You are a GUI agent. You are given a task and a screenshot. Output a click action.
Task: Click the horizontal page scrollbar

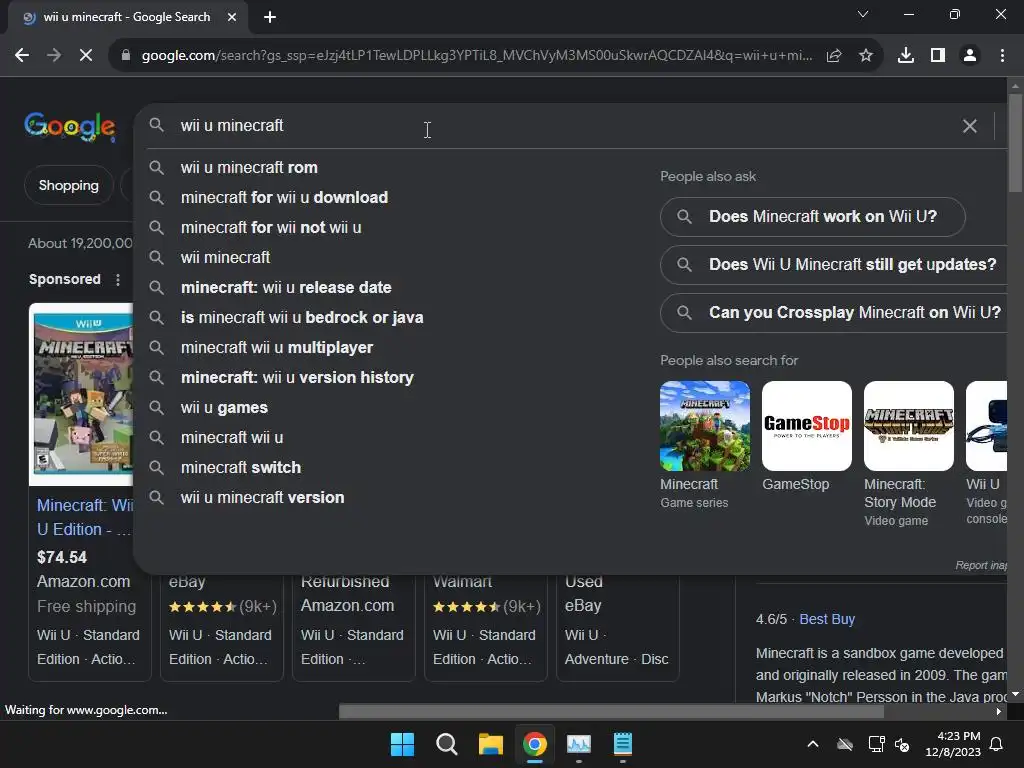pos(611,712)
